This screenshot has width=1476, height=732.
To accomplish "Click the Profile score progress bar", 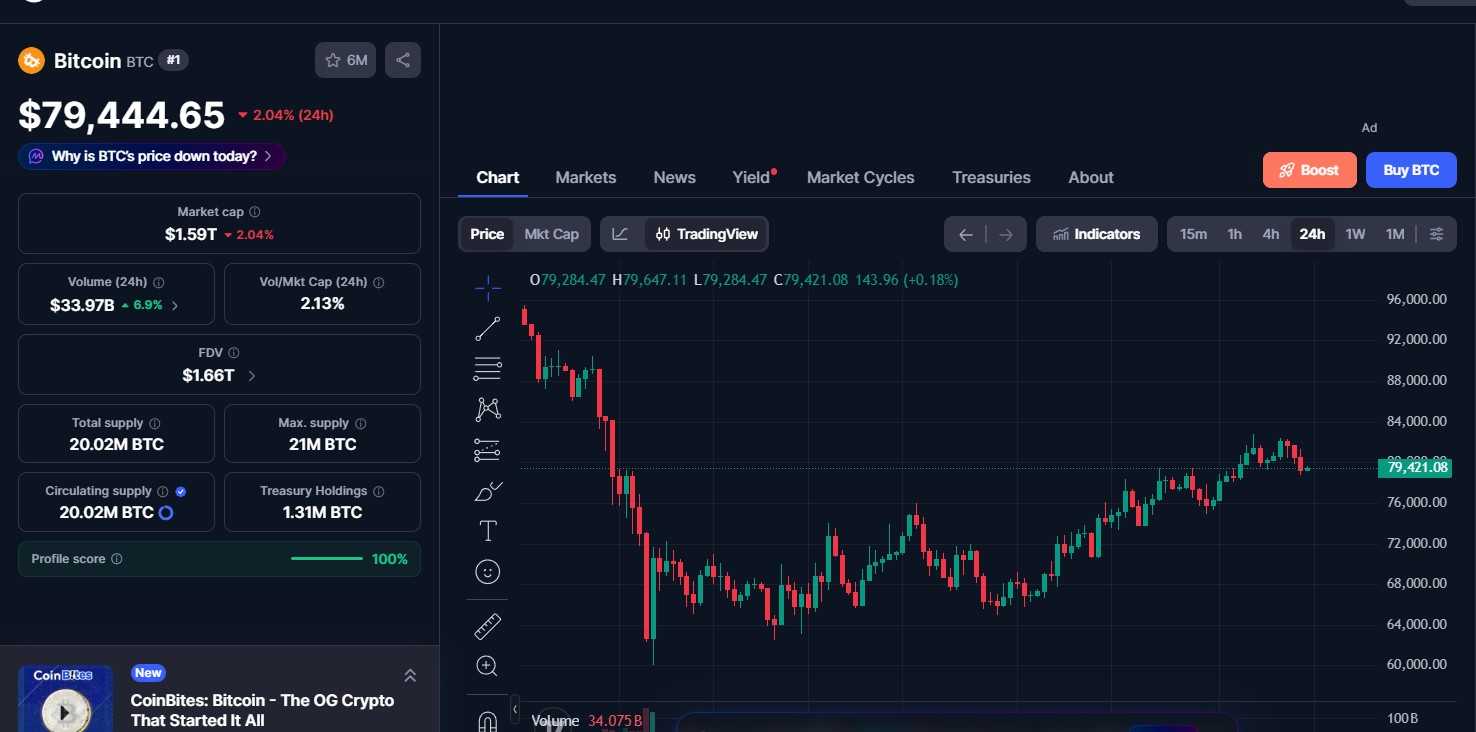I will pyautogui.click(x=327, y=559).
